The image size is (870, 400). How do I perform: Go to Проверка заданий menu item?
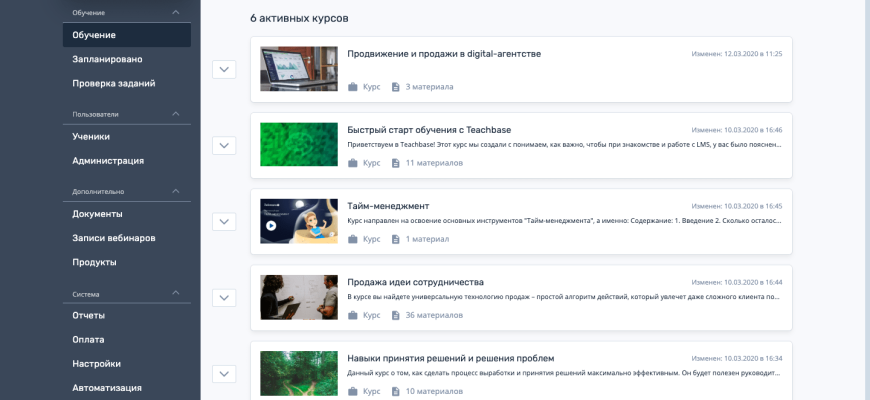113,83
